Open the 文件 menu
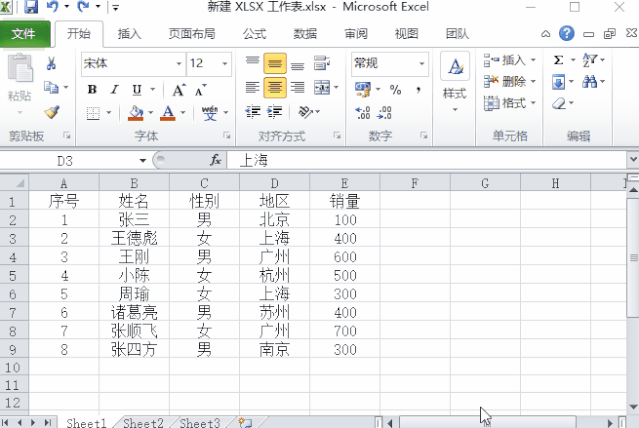 point(24,33)
